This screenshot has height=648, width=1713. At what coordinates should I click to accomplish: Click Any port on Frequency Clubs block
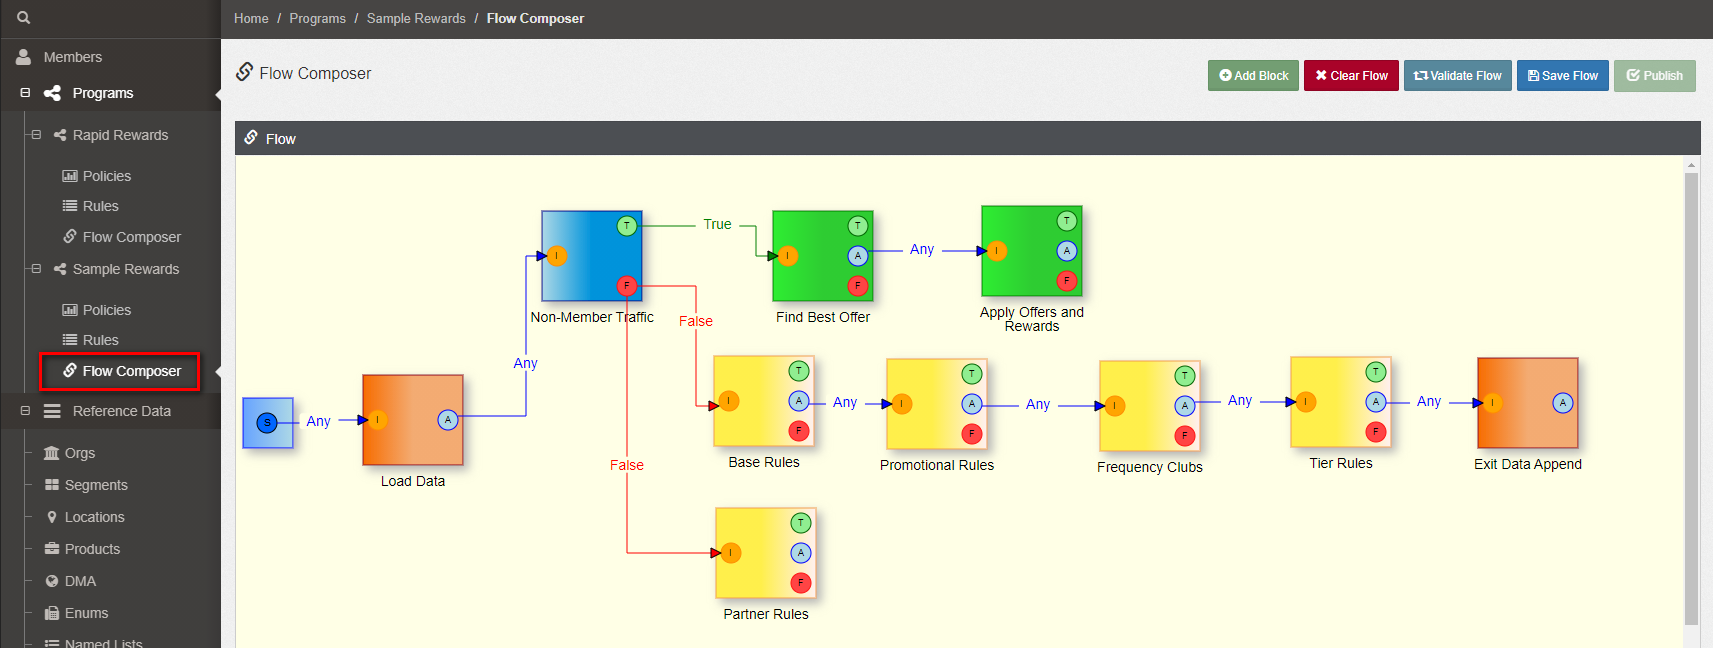tap(1184, 406)
